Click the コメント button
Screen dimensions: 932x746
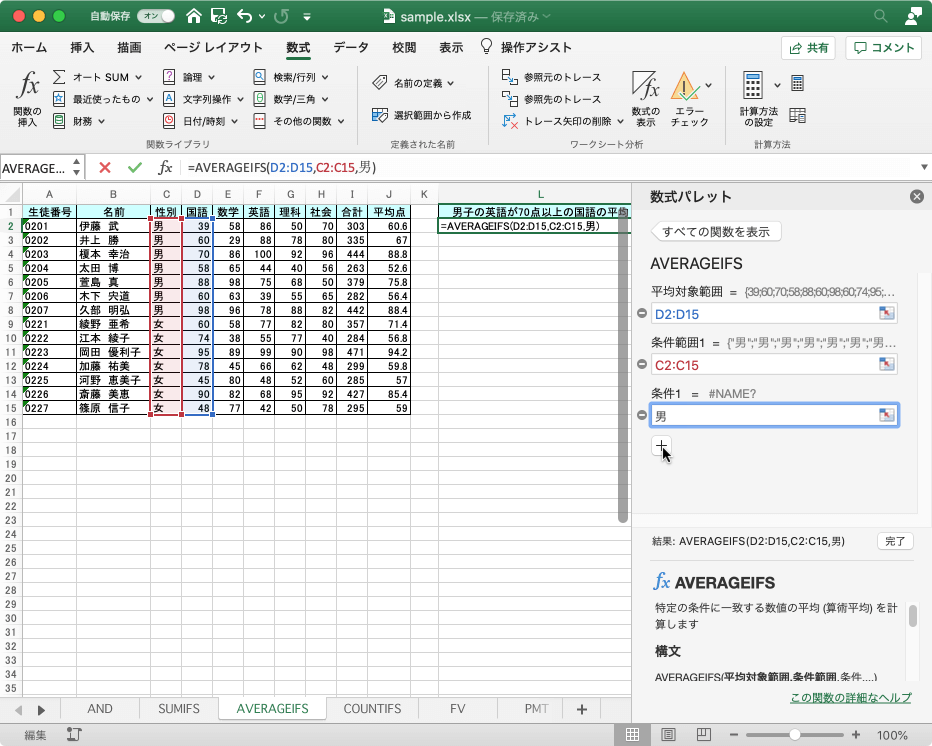coord(884,48)
